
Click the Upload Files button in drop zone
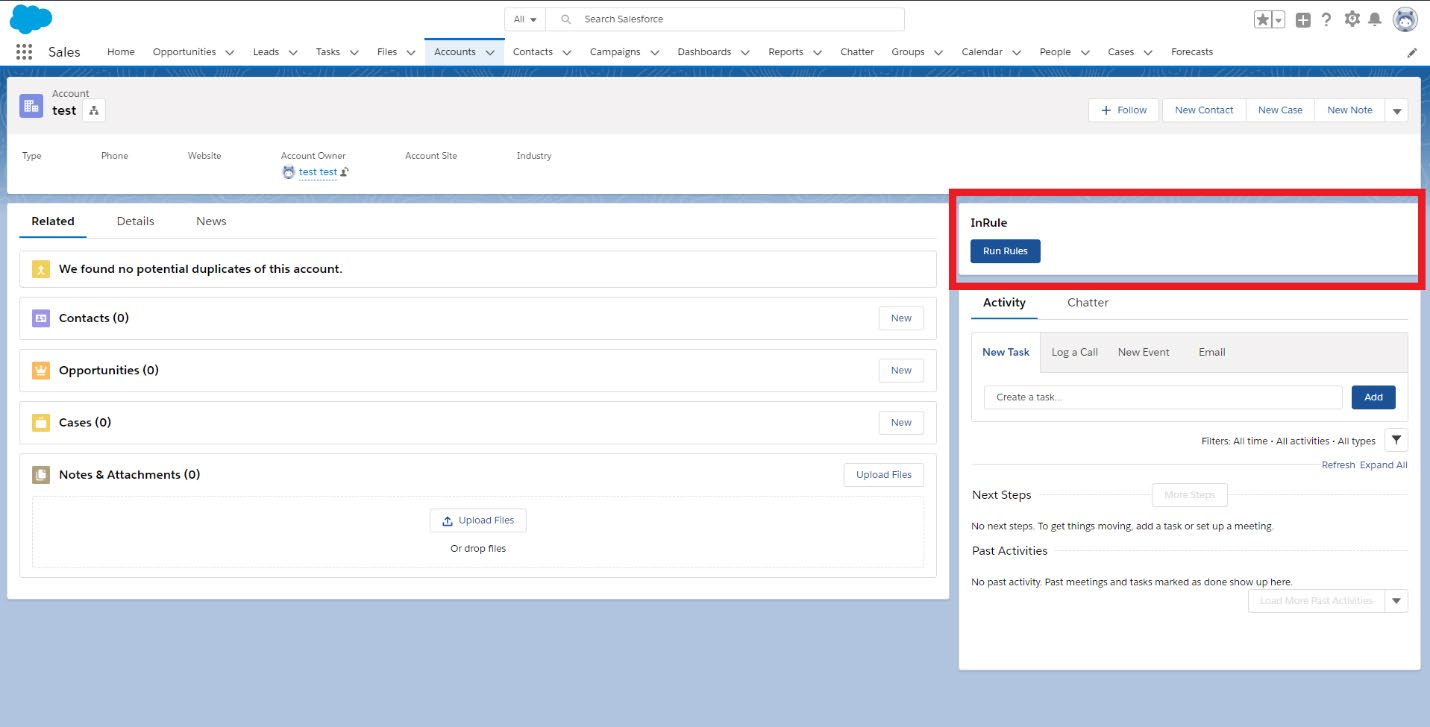[478, 520]
